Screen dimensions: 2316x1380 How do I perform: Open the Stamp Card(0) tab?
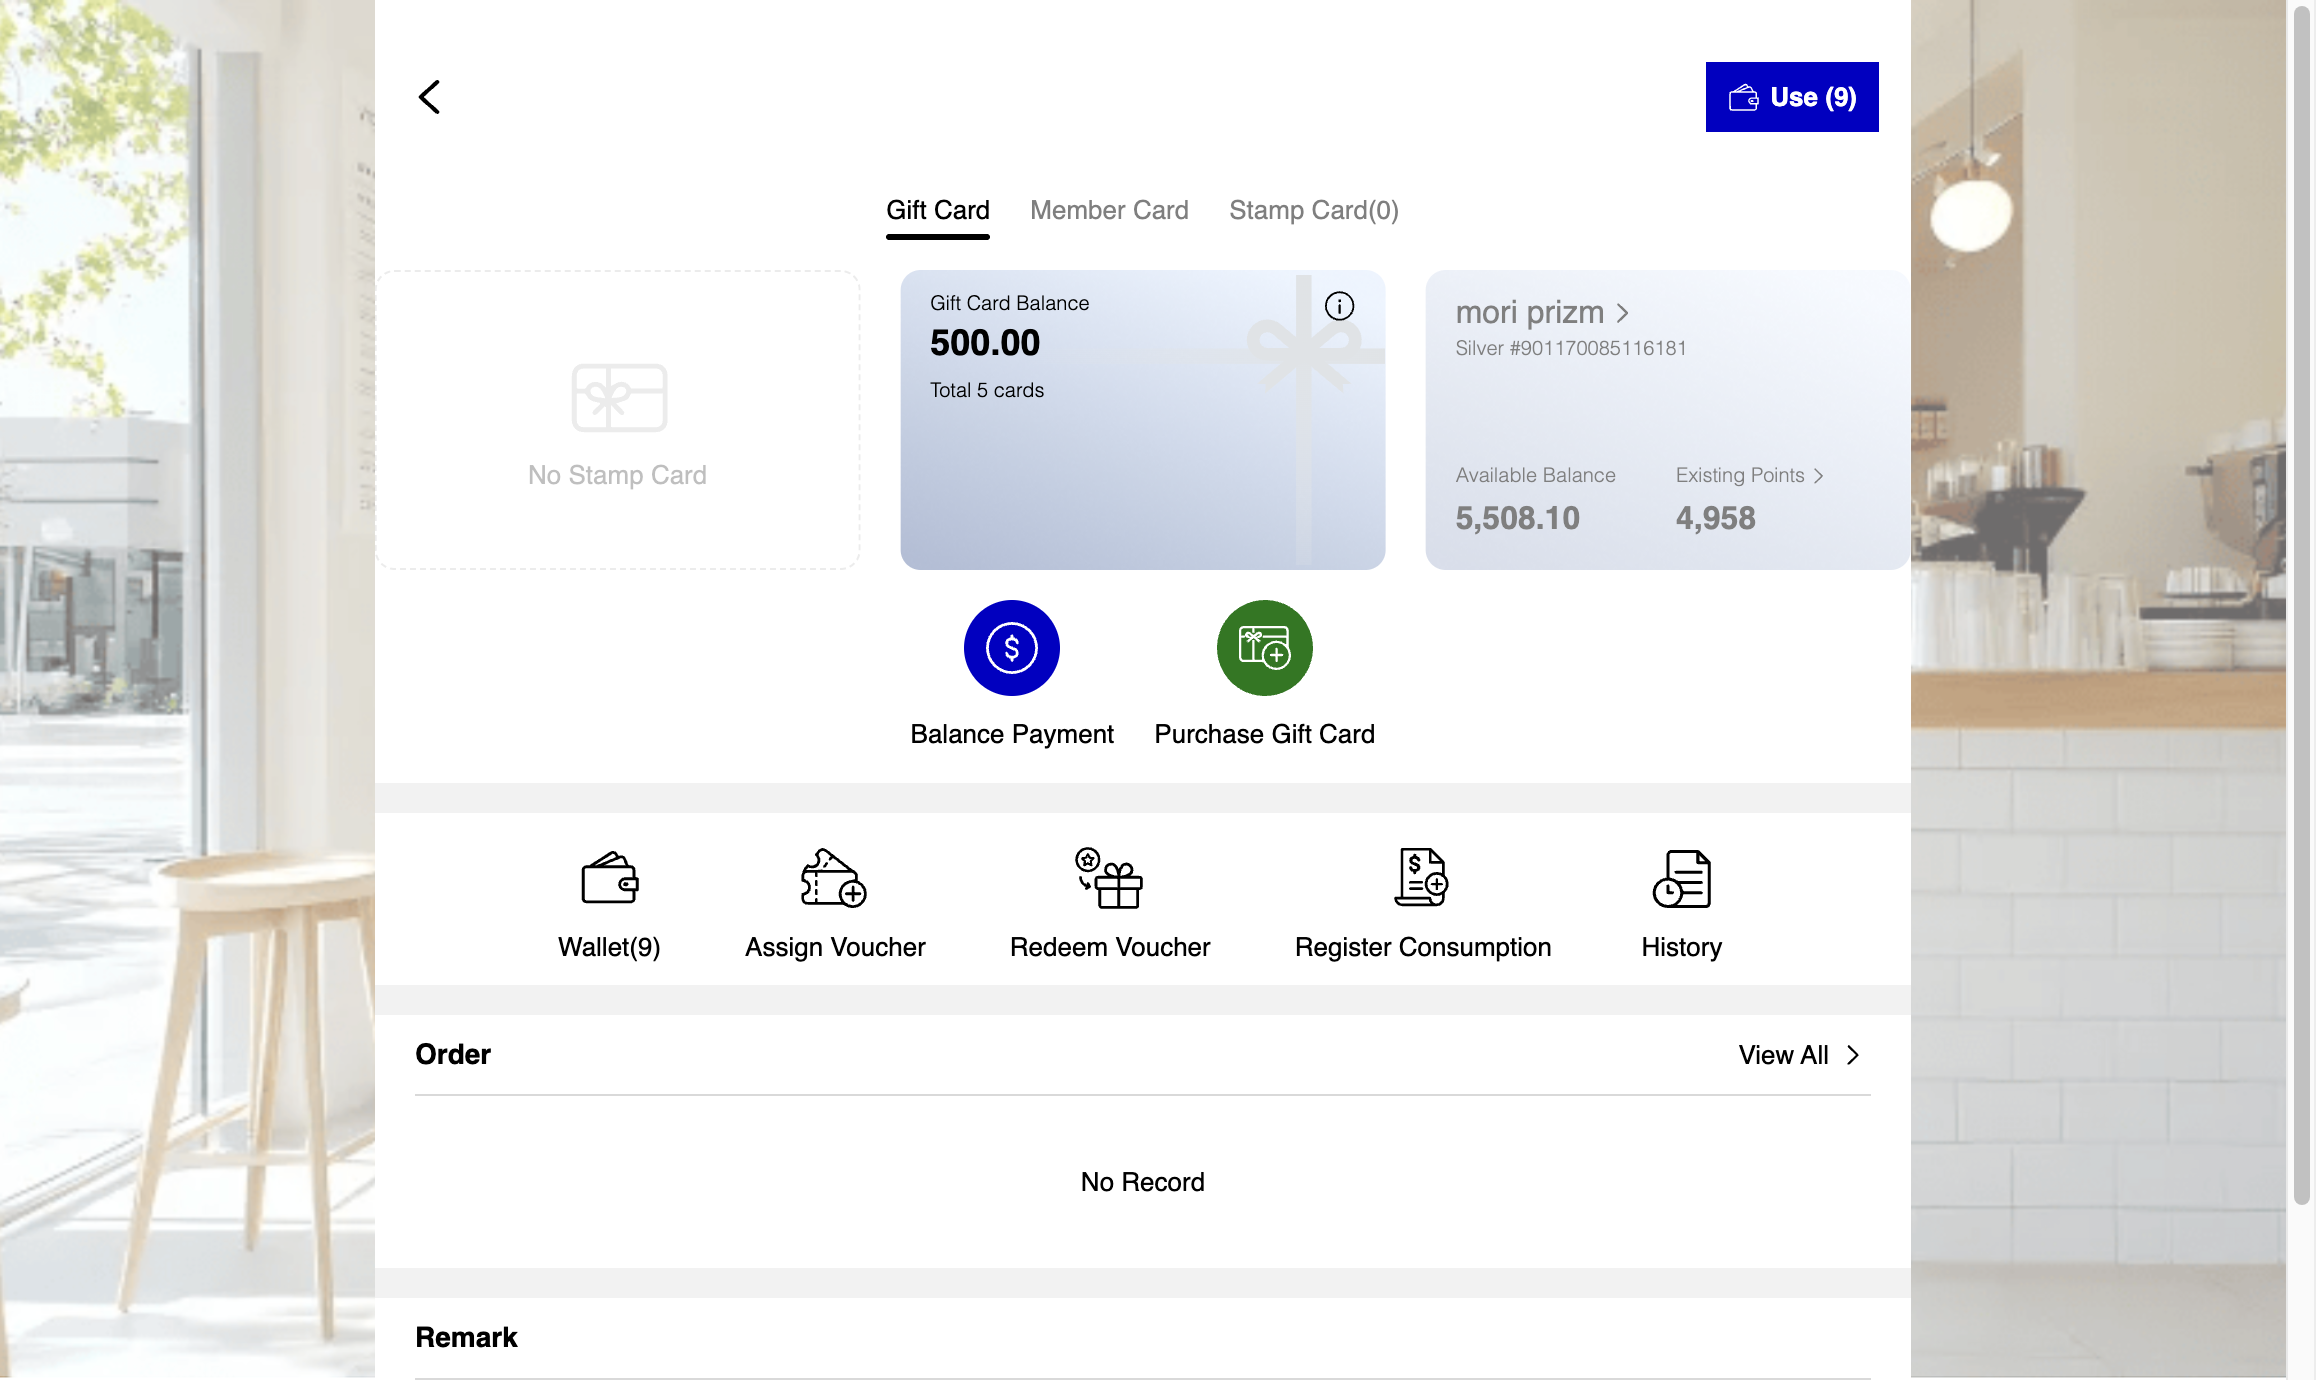pyautogui.click(x=1314, y=210)
